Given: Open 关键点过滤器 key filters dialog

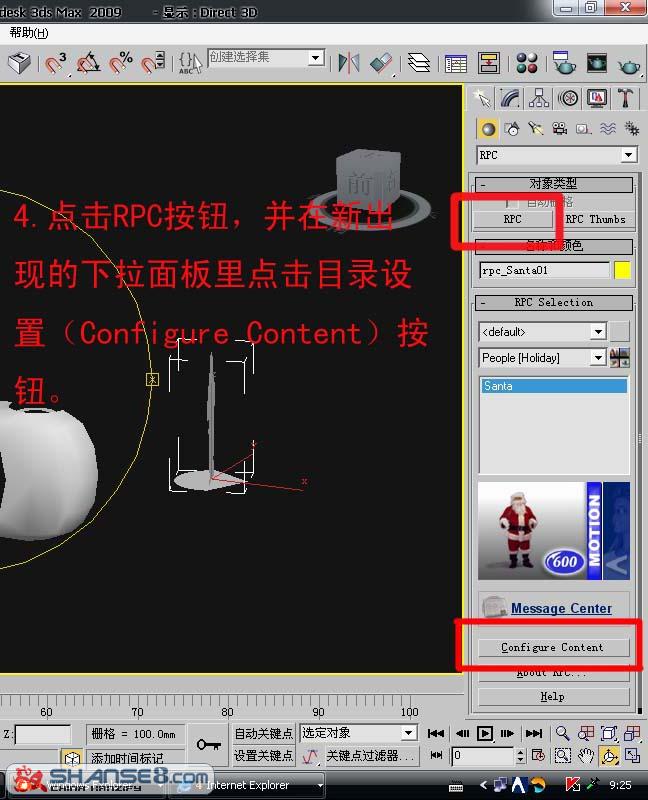Looking at the screenshot, I should tap(371, 755).
